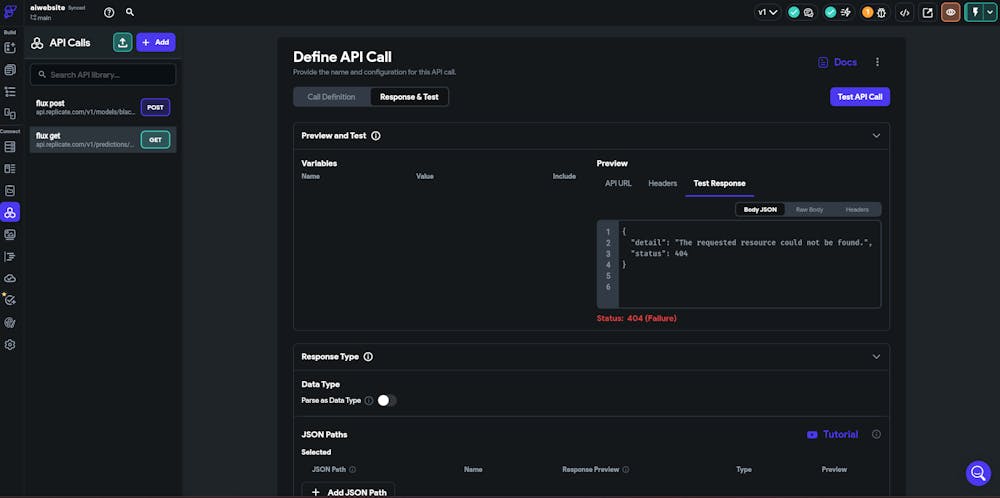The width and height of the screenshot is (1000, 498).
Task: Open the App Values sidebar icon
Action: (x=10, y=191)
